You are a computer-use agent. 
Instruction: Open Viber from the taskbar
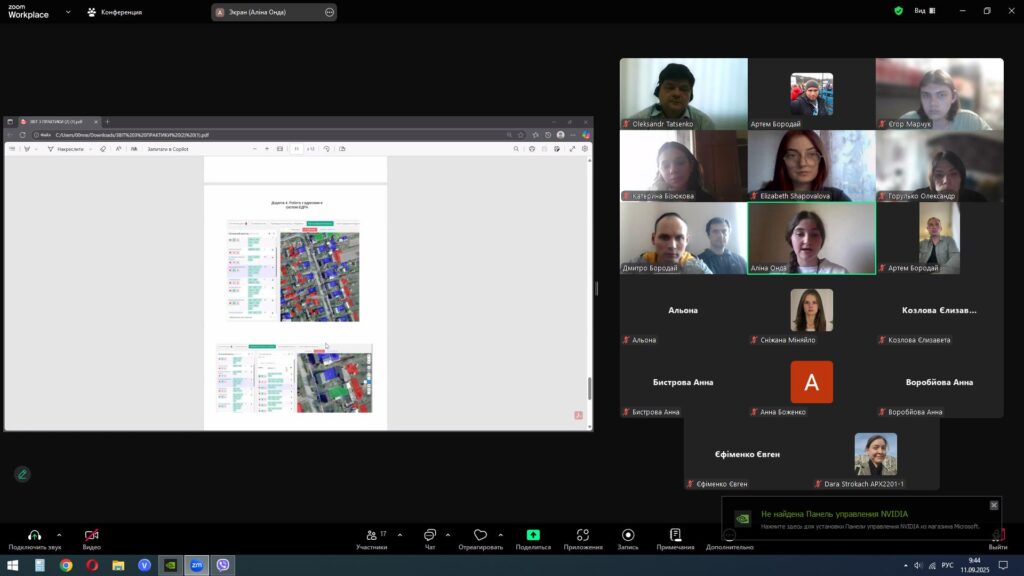[223, 565]
